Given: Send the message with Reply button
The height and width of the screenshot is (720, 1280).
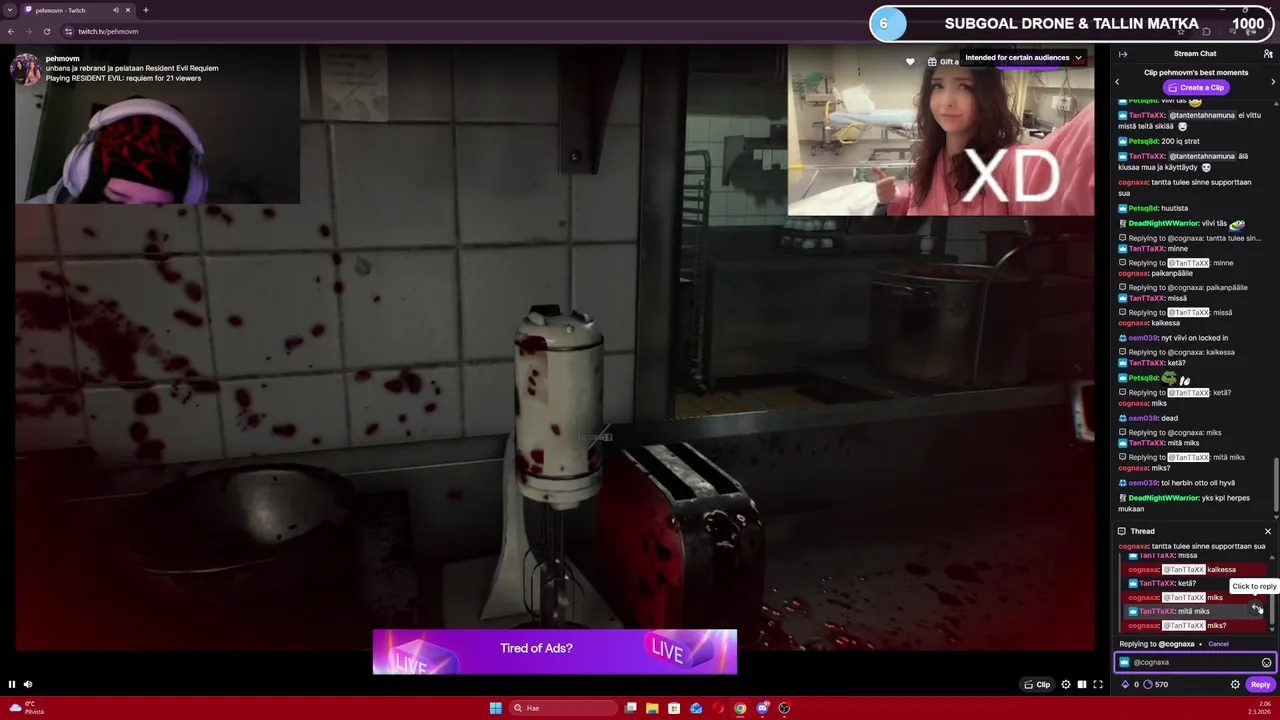Looking at the screenshot, I should [1260, 685].
